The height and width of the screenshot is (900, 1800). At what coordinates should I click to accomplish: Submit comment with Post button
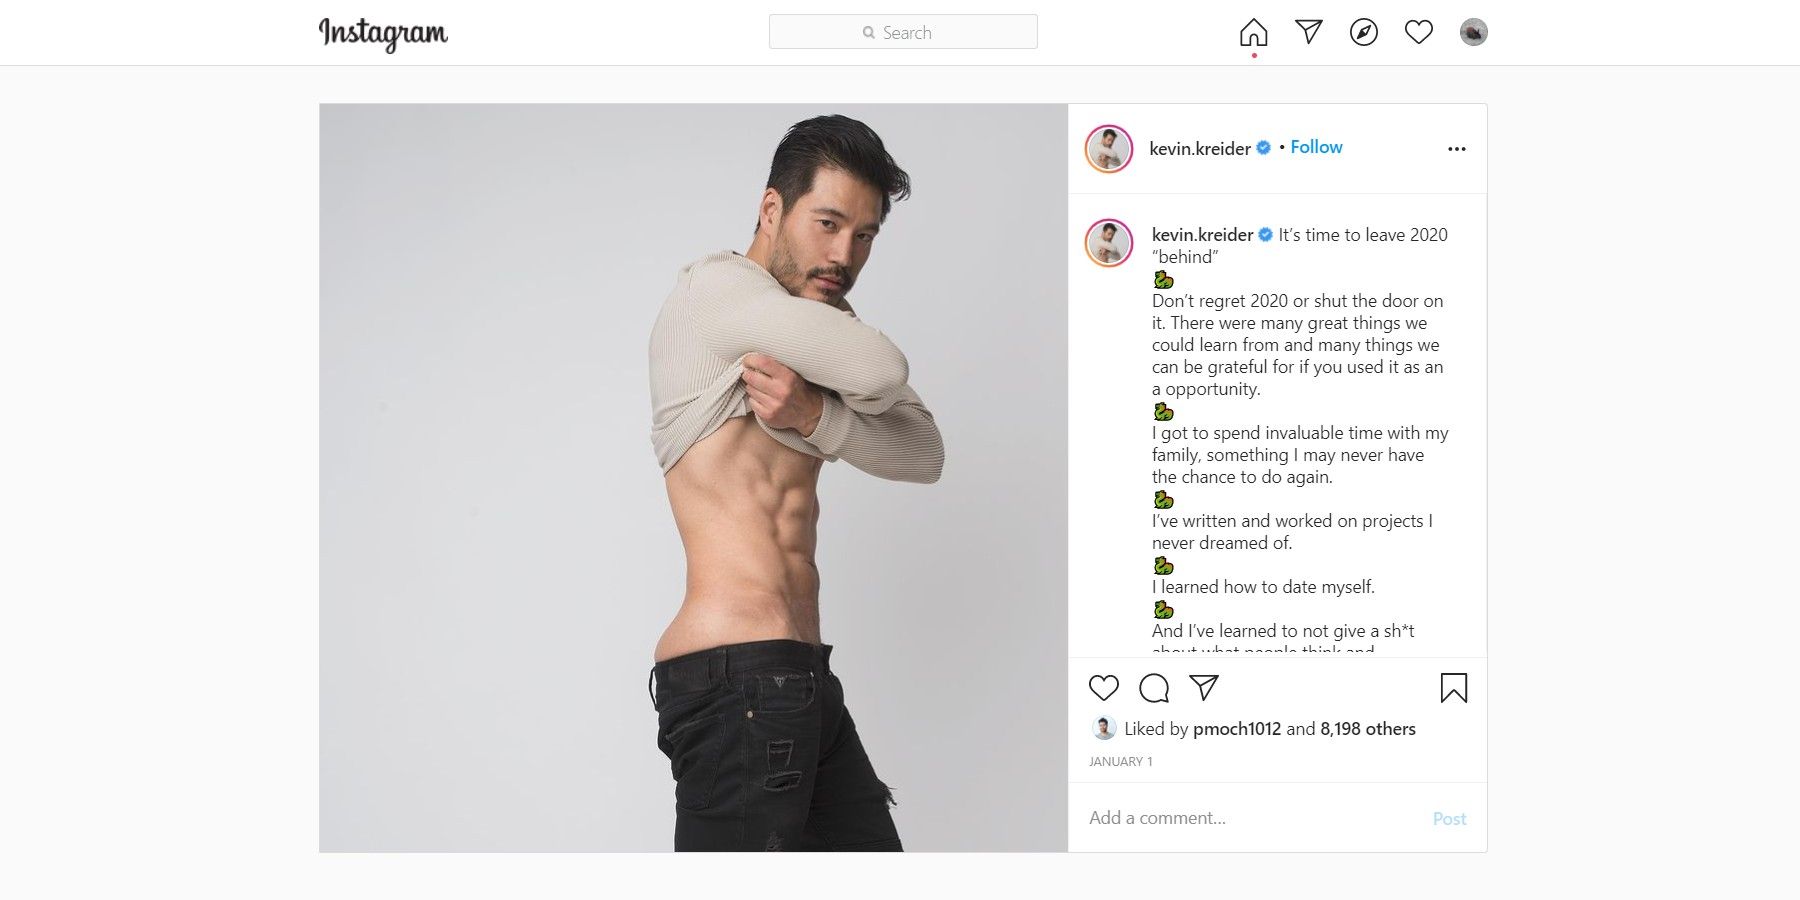1449,819
